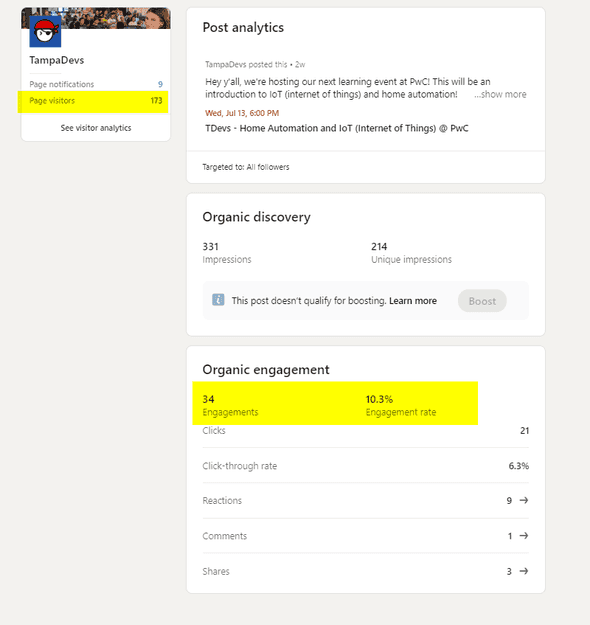The width and height of the screenshot is (590, 625).
Task: Click the TampaDevs page name
Action: click(x=57, y=60)
